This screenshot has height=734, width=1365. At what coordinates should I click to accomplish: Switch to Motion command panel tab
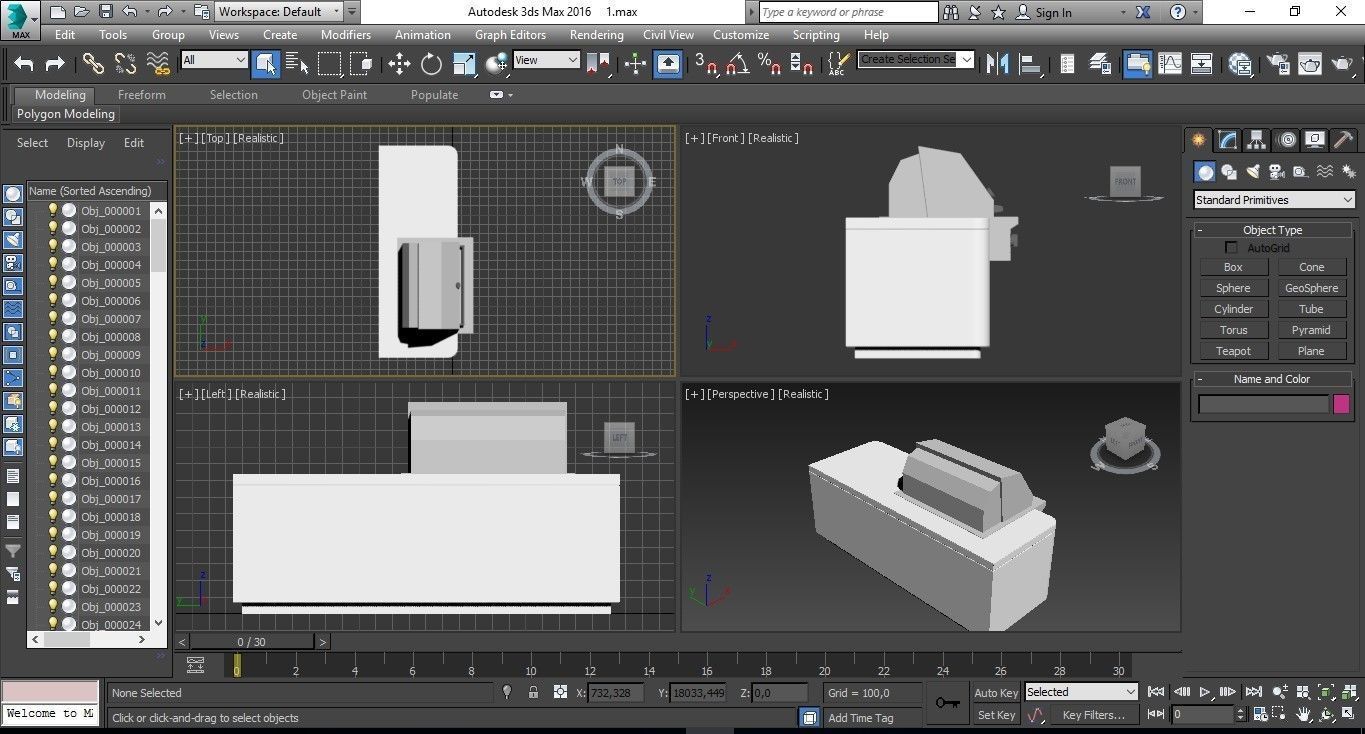point(1287,140)
